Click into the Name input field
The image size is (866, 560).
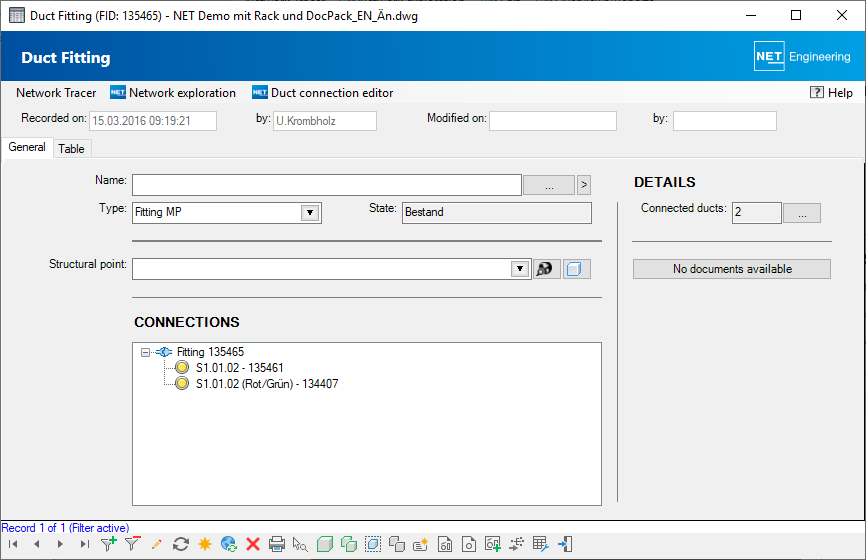click(x=326, y=185)
